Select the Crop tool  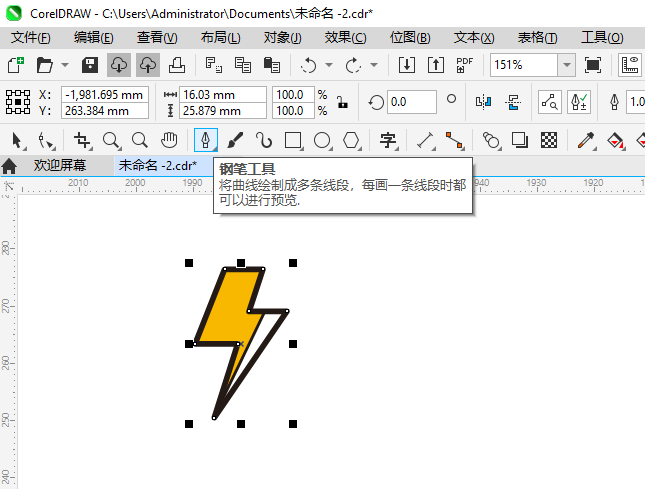(83, 140)
